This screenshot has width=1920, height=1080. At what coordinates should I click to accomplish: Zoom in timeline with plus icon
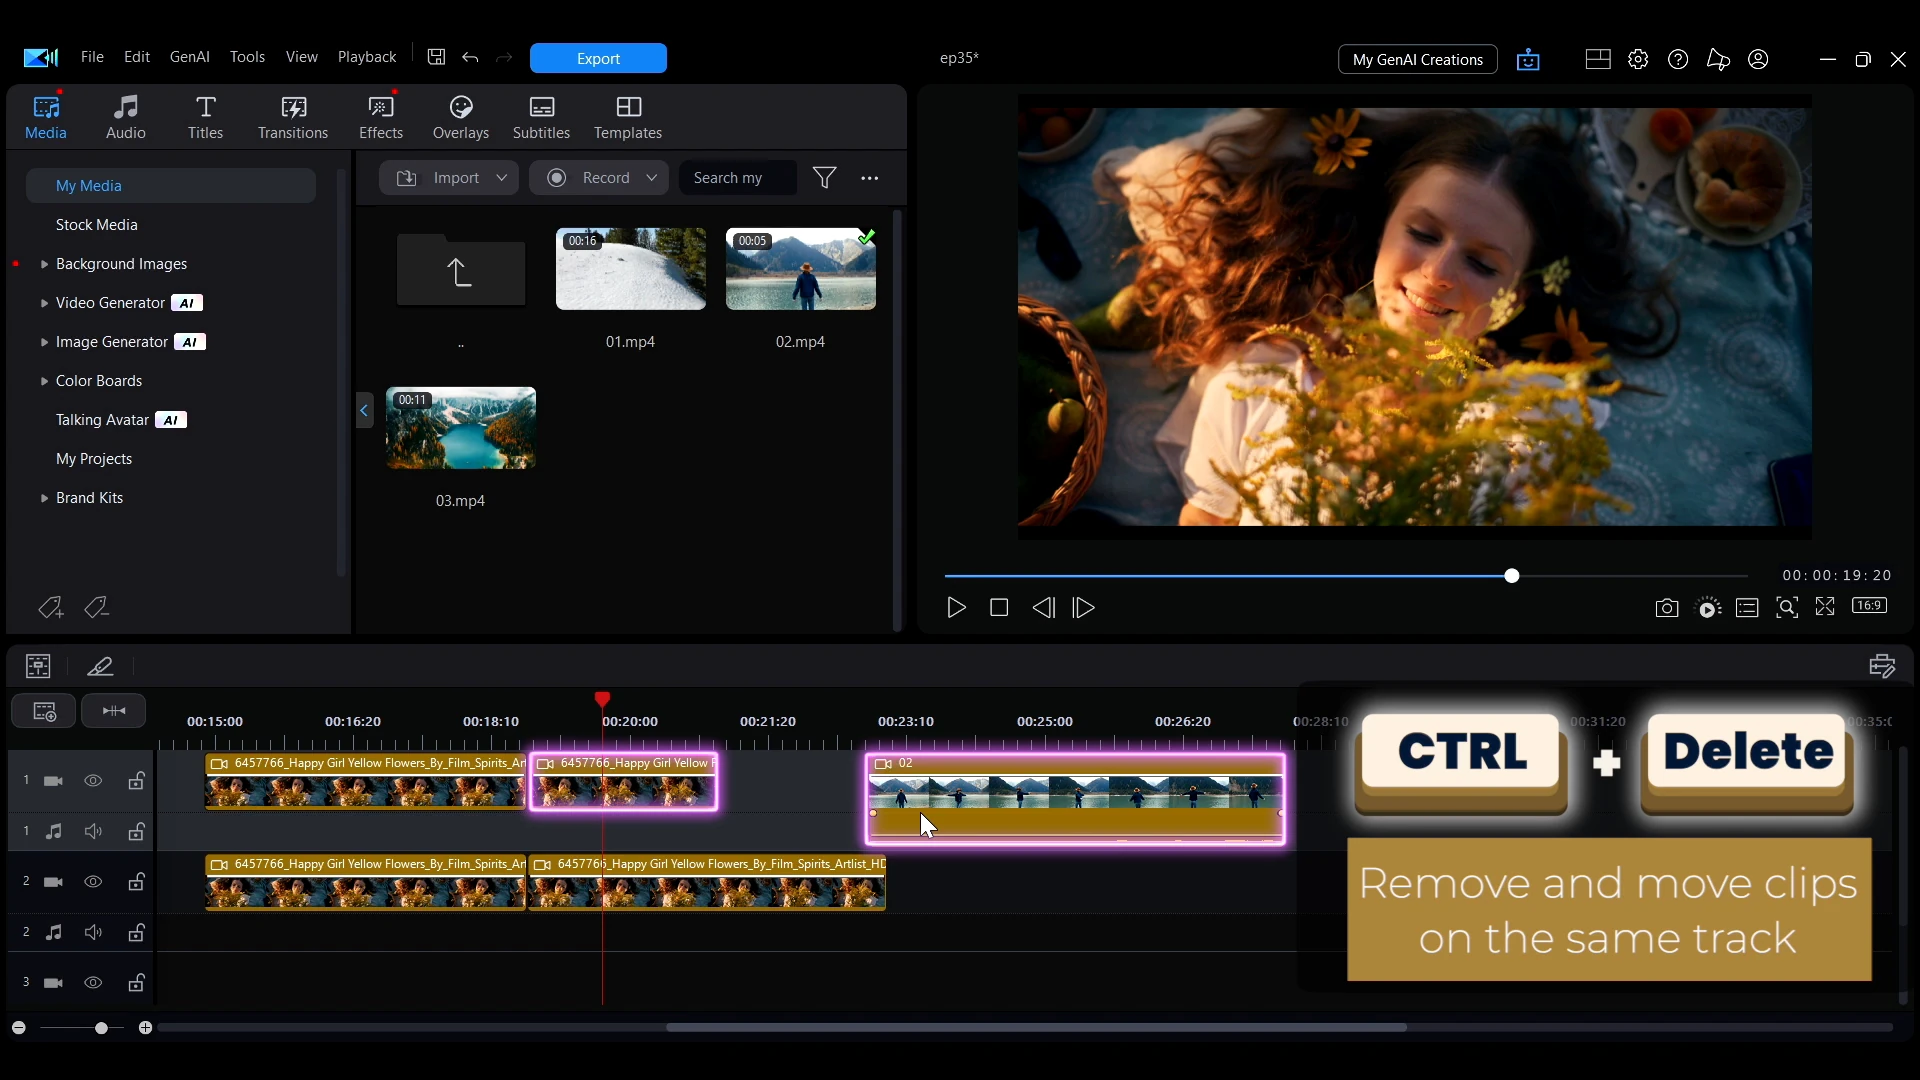coord(145,1028)
